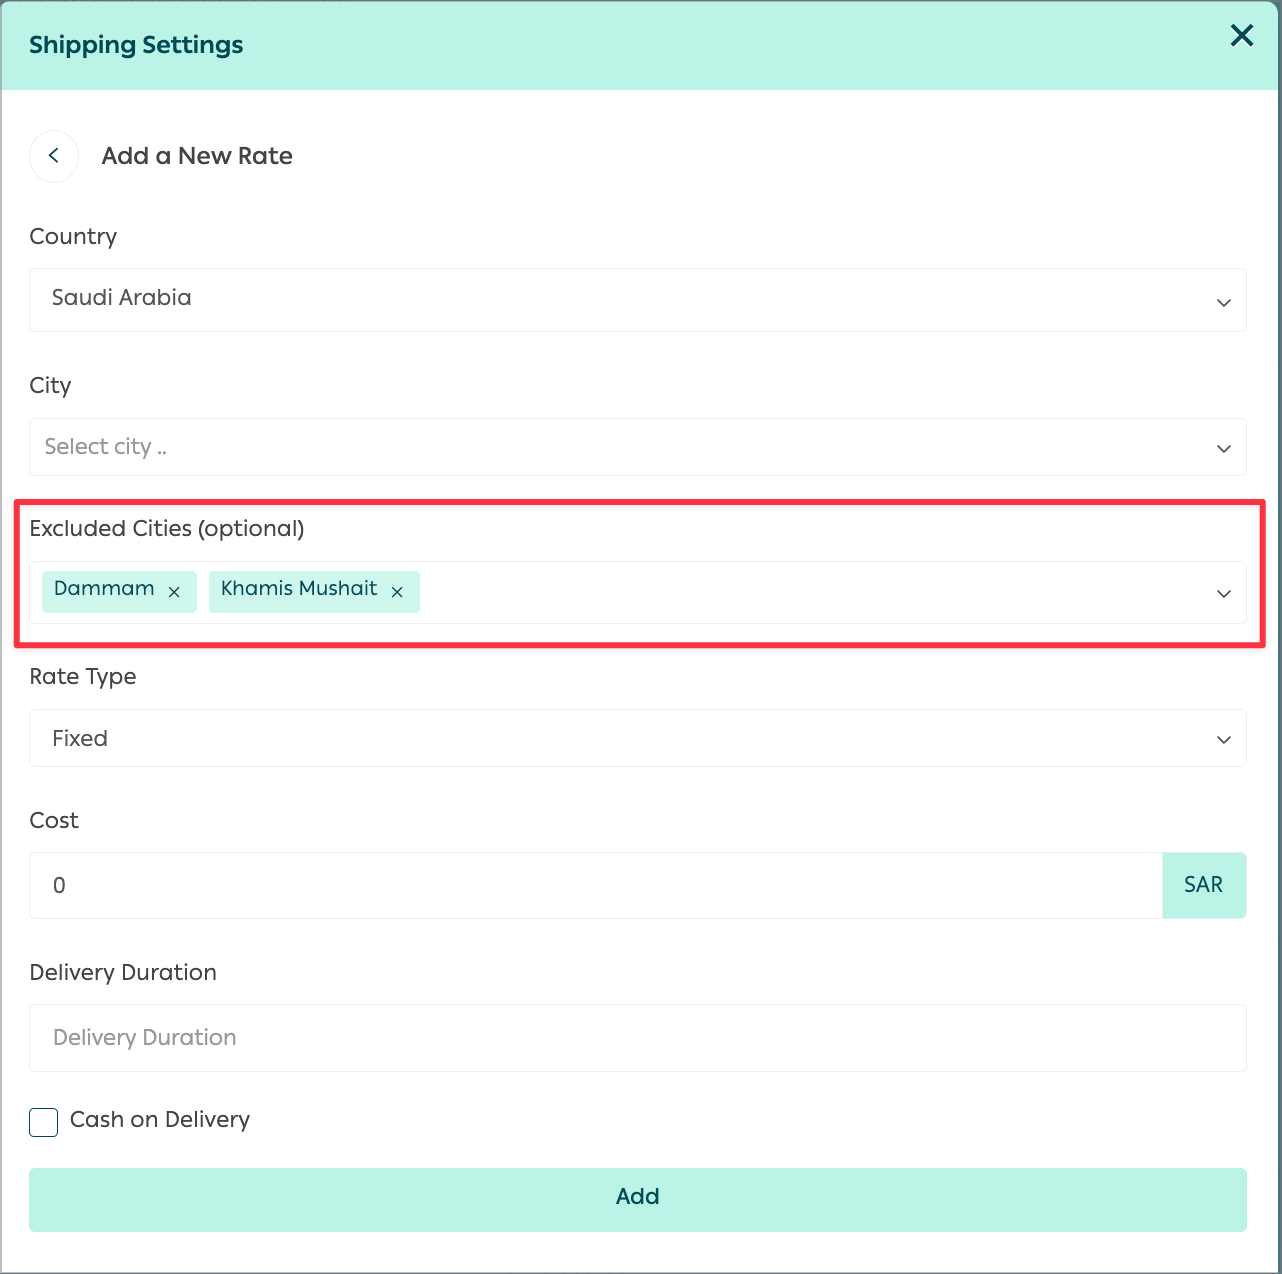Image resolution: width=1282 pixels, height=1274 pixels.
Task: Click the Cost input field
Action: [x=596, y=885]
